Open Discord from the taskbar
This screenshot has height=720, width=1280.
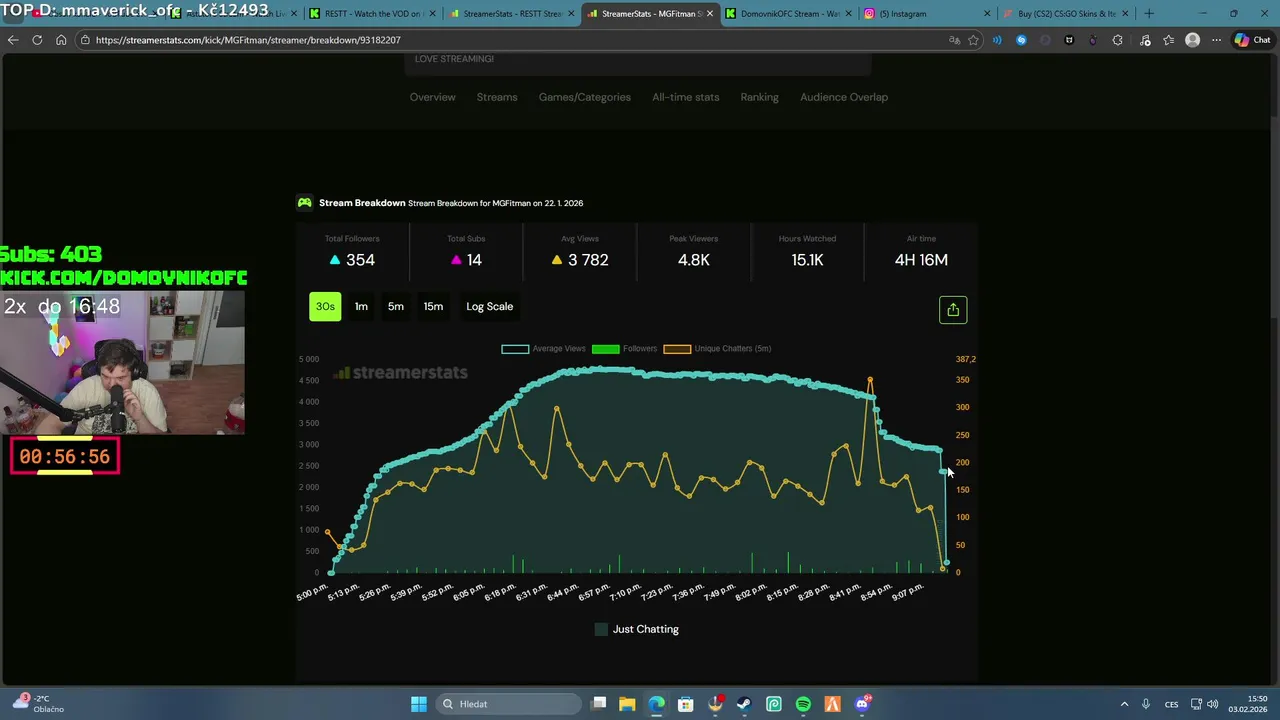(x=862, y=704)
